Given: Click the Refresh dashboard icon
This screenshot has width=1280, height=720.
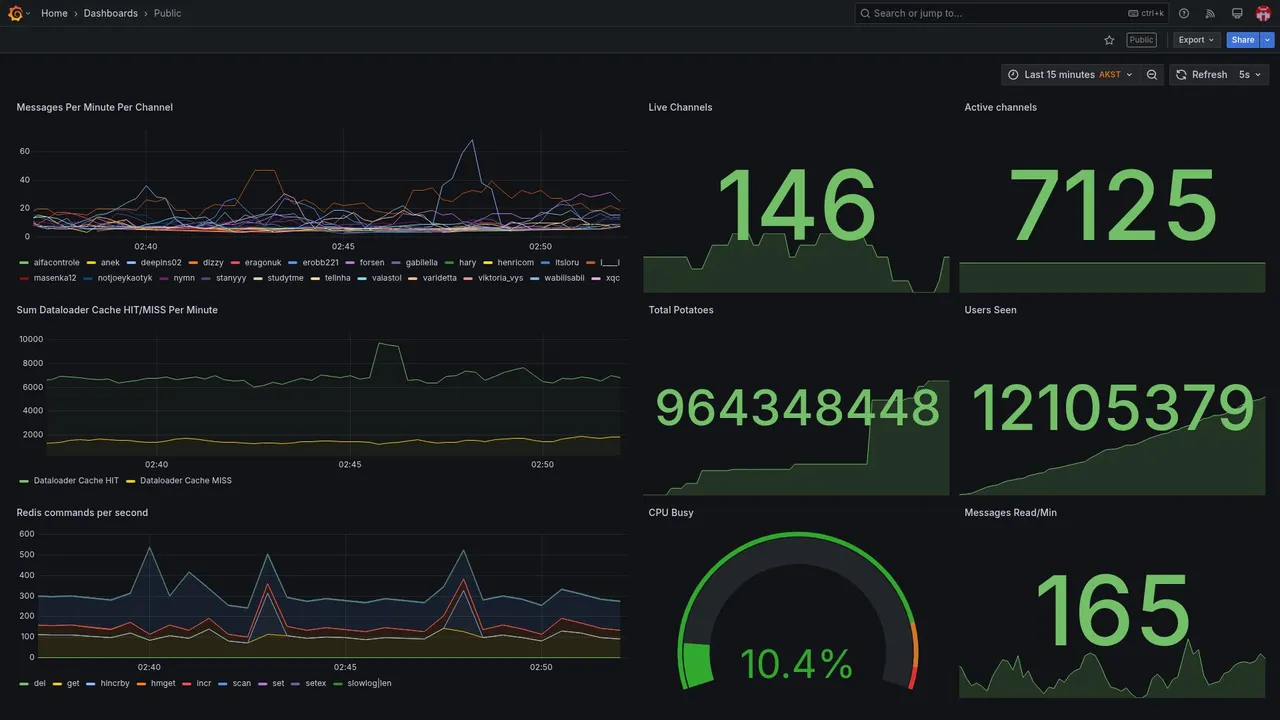Looking at the screenshot, I should tap(1181, 75).
